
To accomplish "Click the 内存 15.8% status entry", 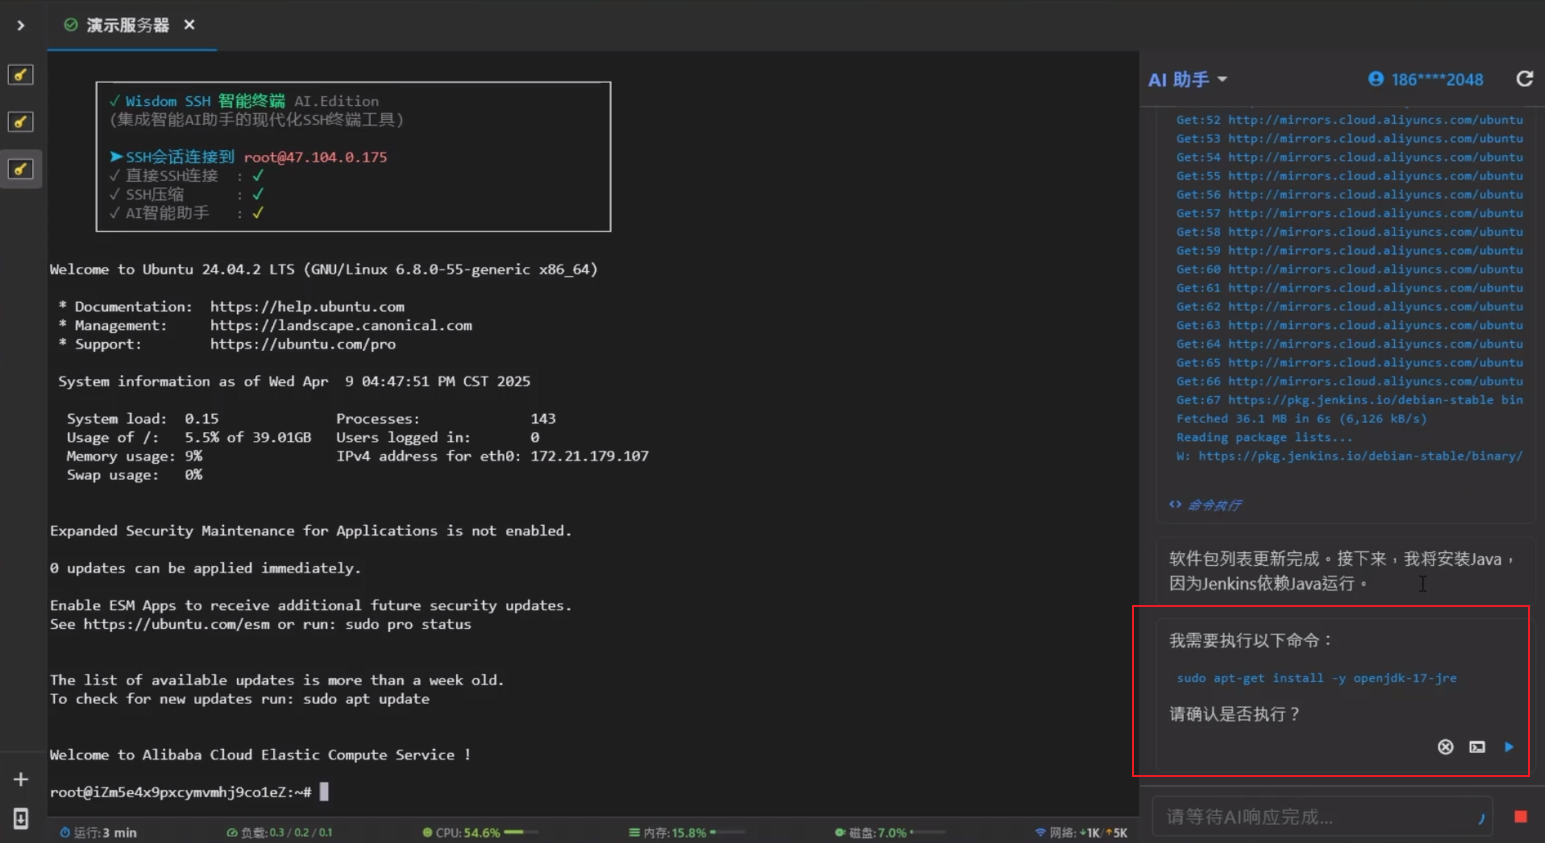I will click(x=667, y=832).
